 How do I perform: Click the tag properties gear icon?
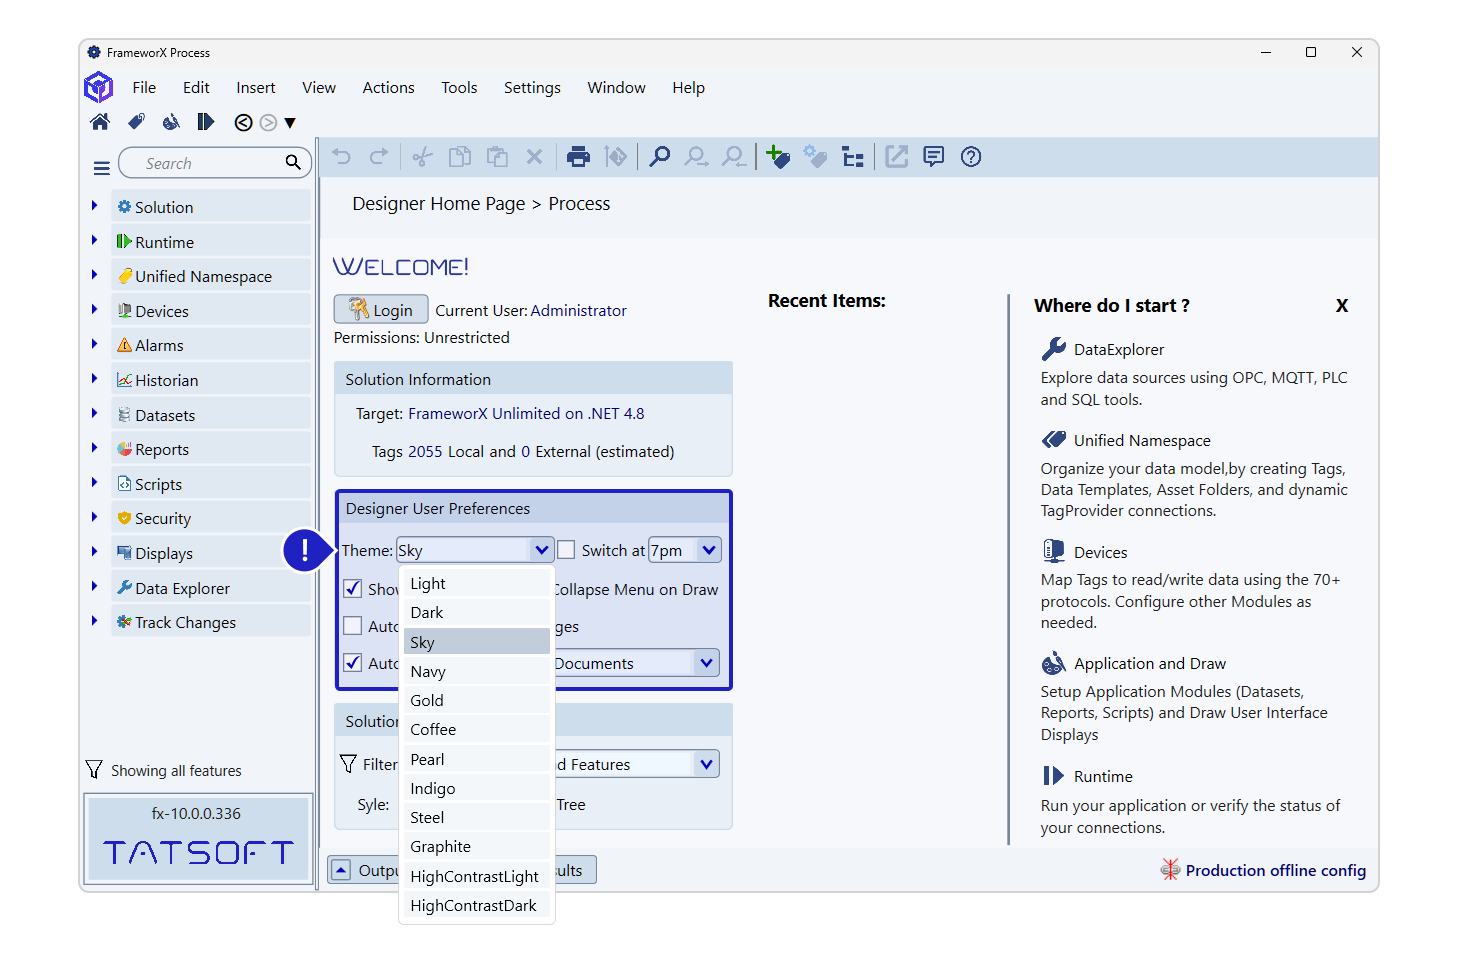point(816,157)
